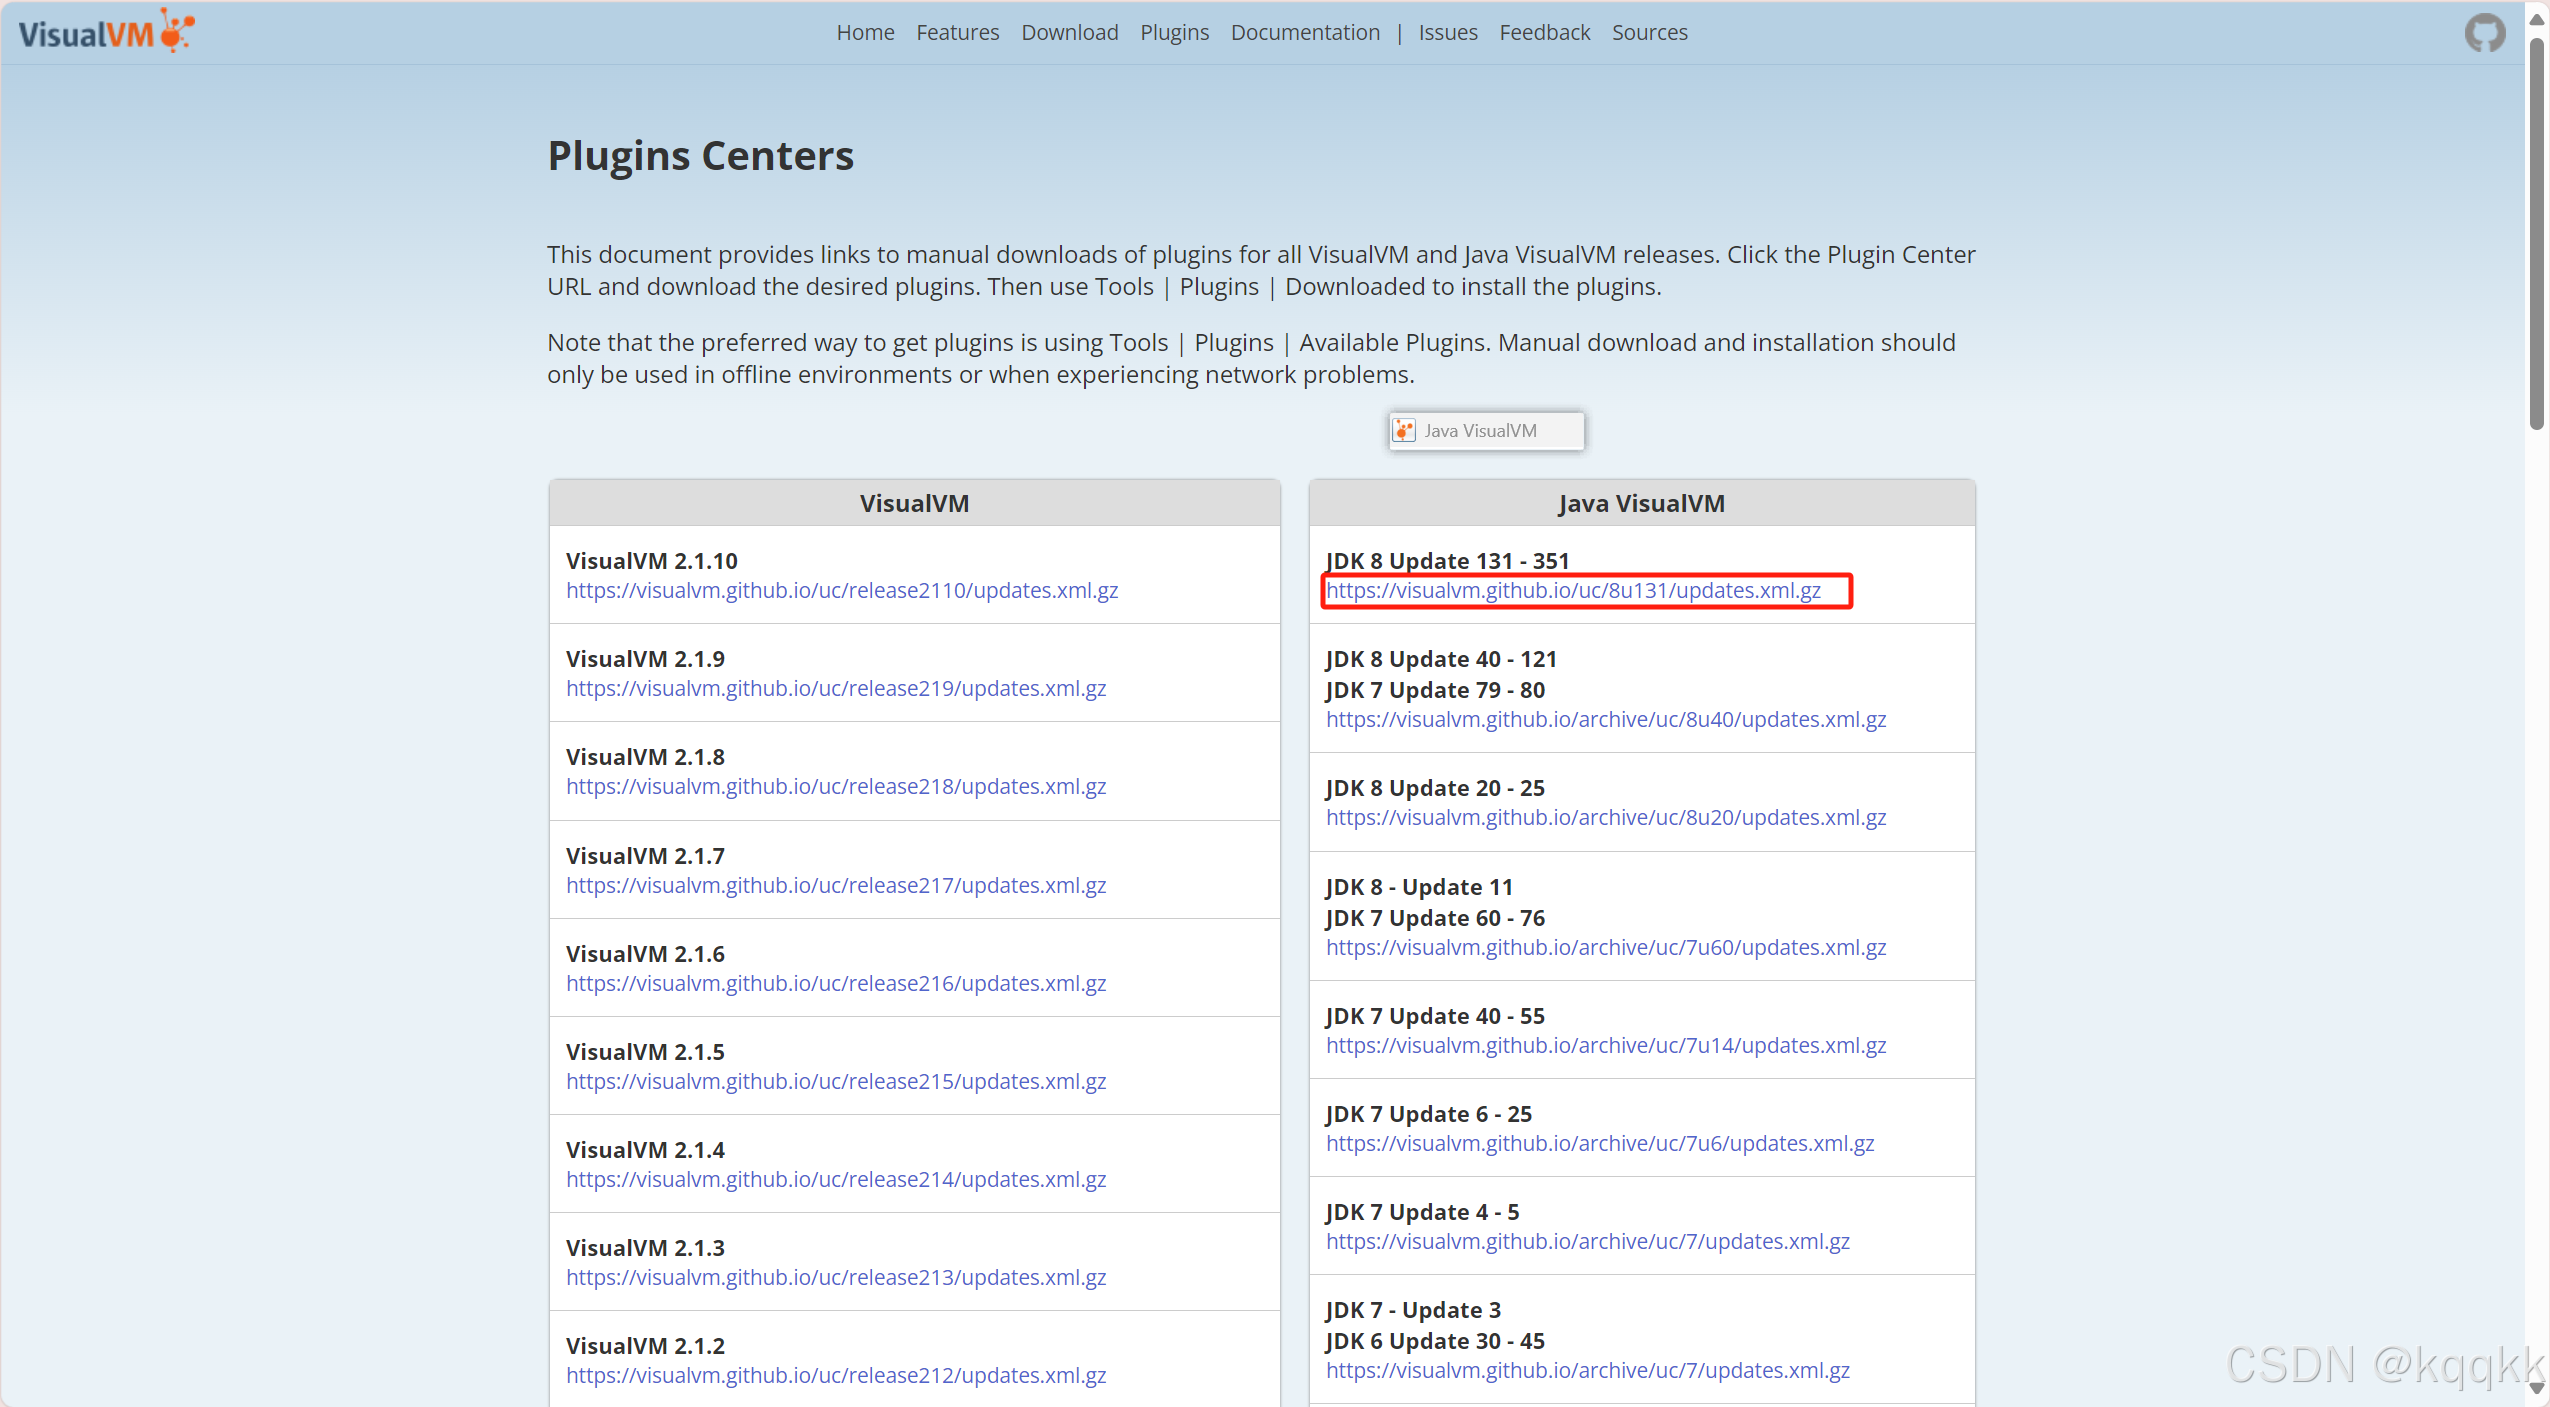
Task: Open the Download menu link
Action: coord(1069,33)
